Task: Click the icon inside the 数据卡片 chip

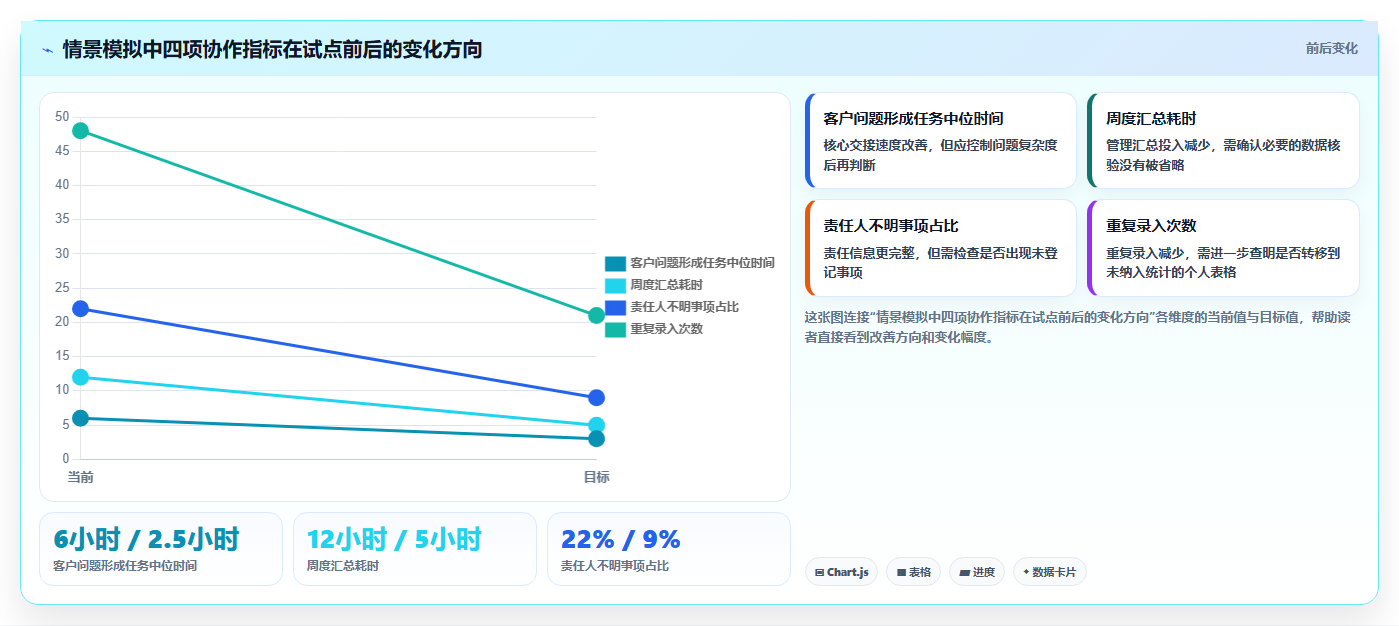Action: click(1026, 573)
